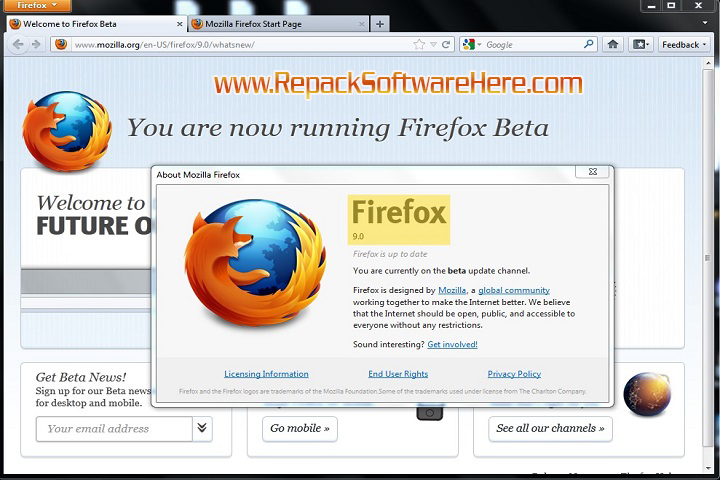
Task: Click the Firefox is up to date text
Action: click(390, 254)
